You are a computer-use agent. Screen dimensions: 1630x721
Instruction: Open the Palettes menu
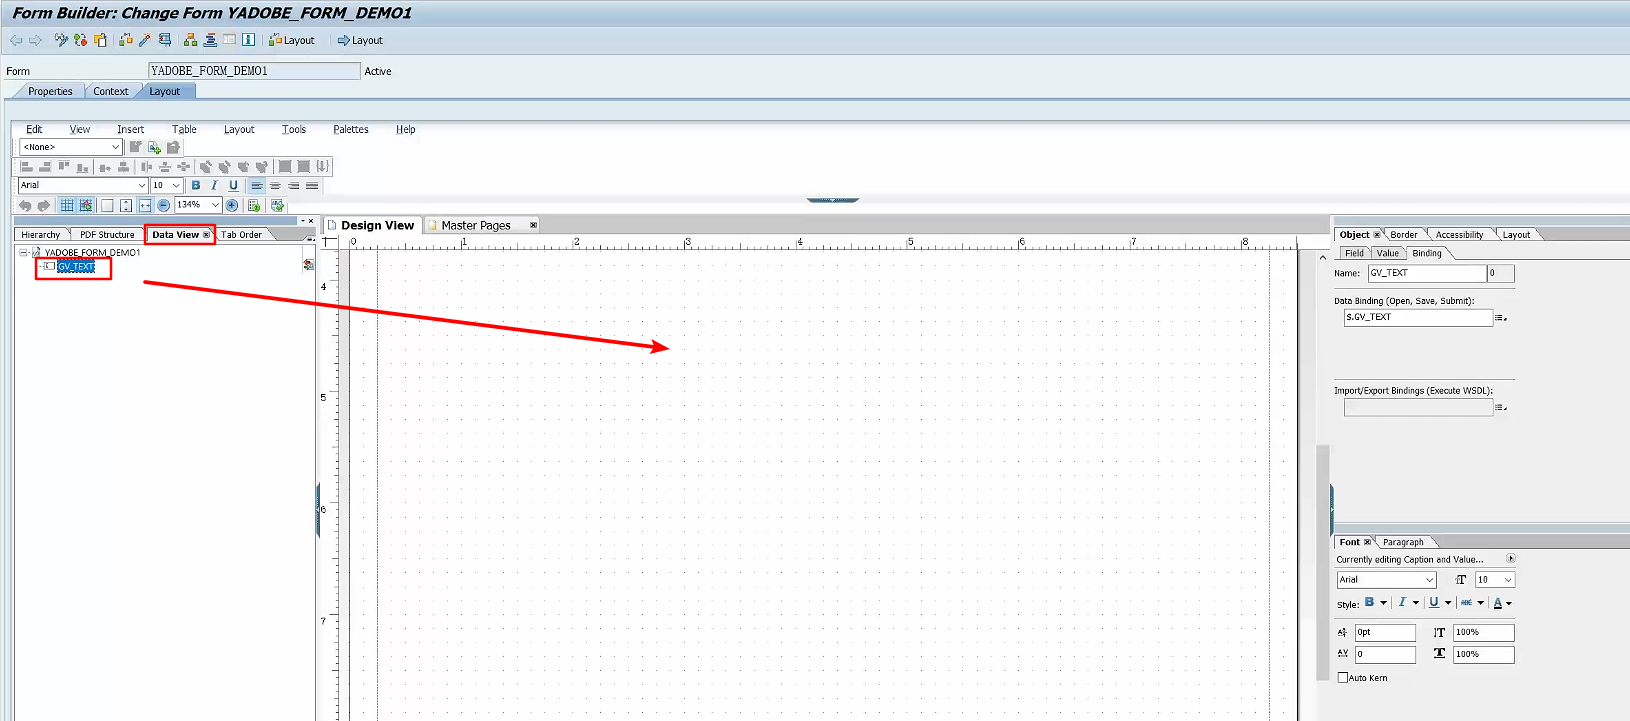tap(351, 129)
